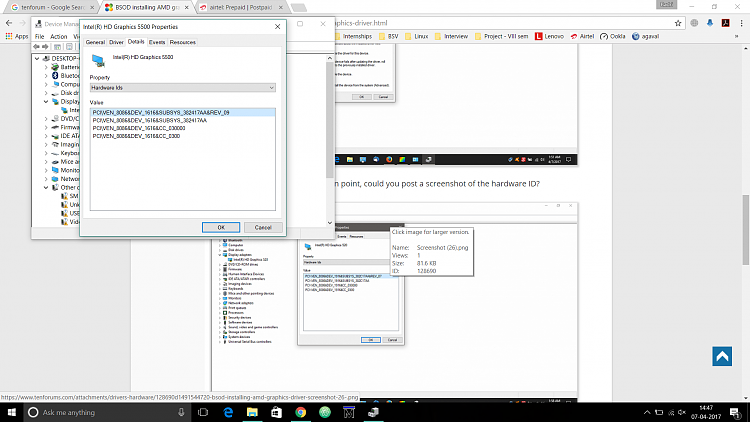
Task: Close the Properties dialog with the X
Action: point(277,27)
